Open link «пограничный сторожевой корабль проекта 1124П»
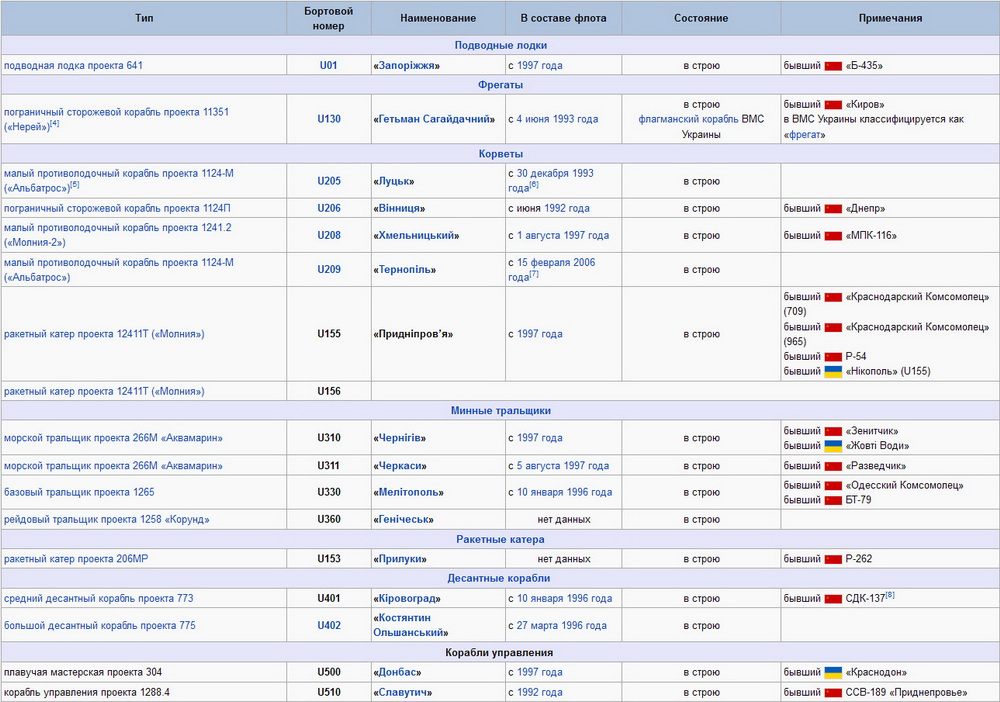Viewport: 1000px width, 702px height. tap(117, 208)
